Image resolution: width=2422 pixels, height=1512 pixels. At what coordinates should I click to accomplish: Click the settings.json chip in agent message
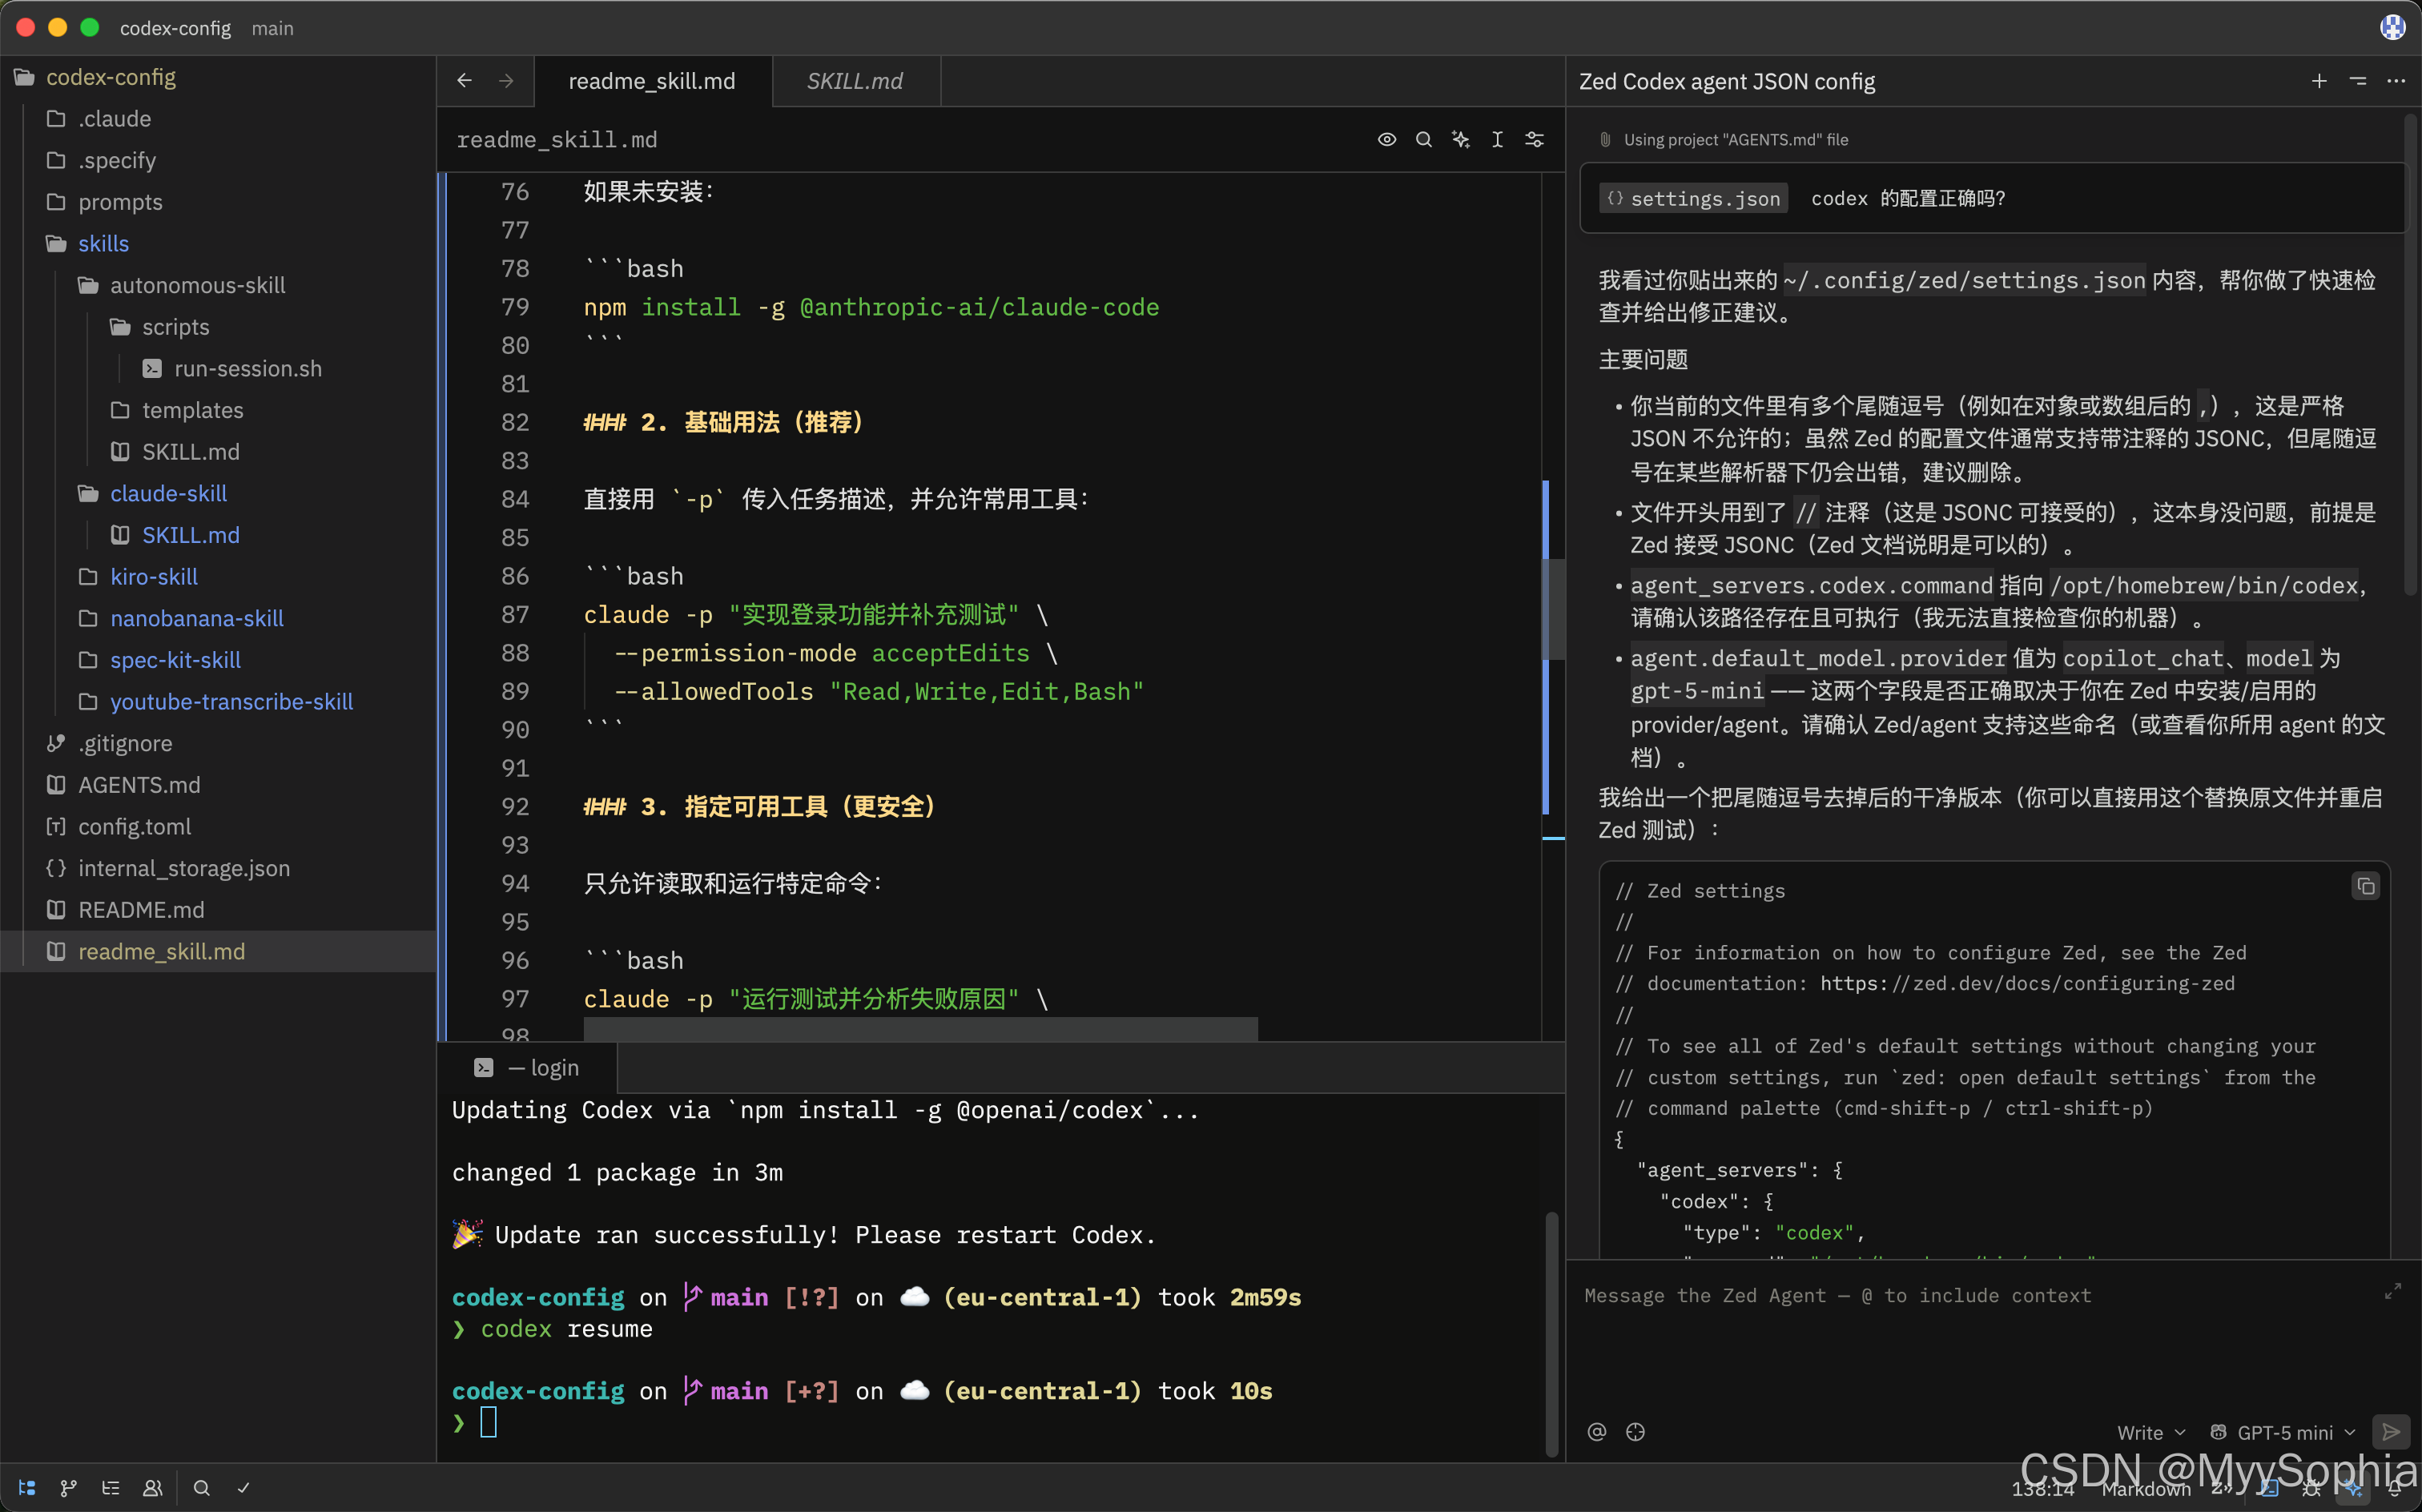(1692, 198)
